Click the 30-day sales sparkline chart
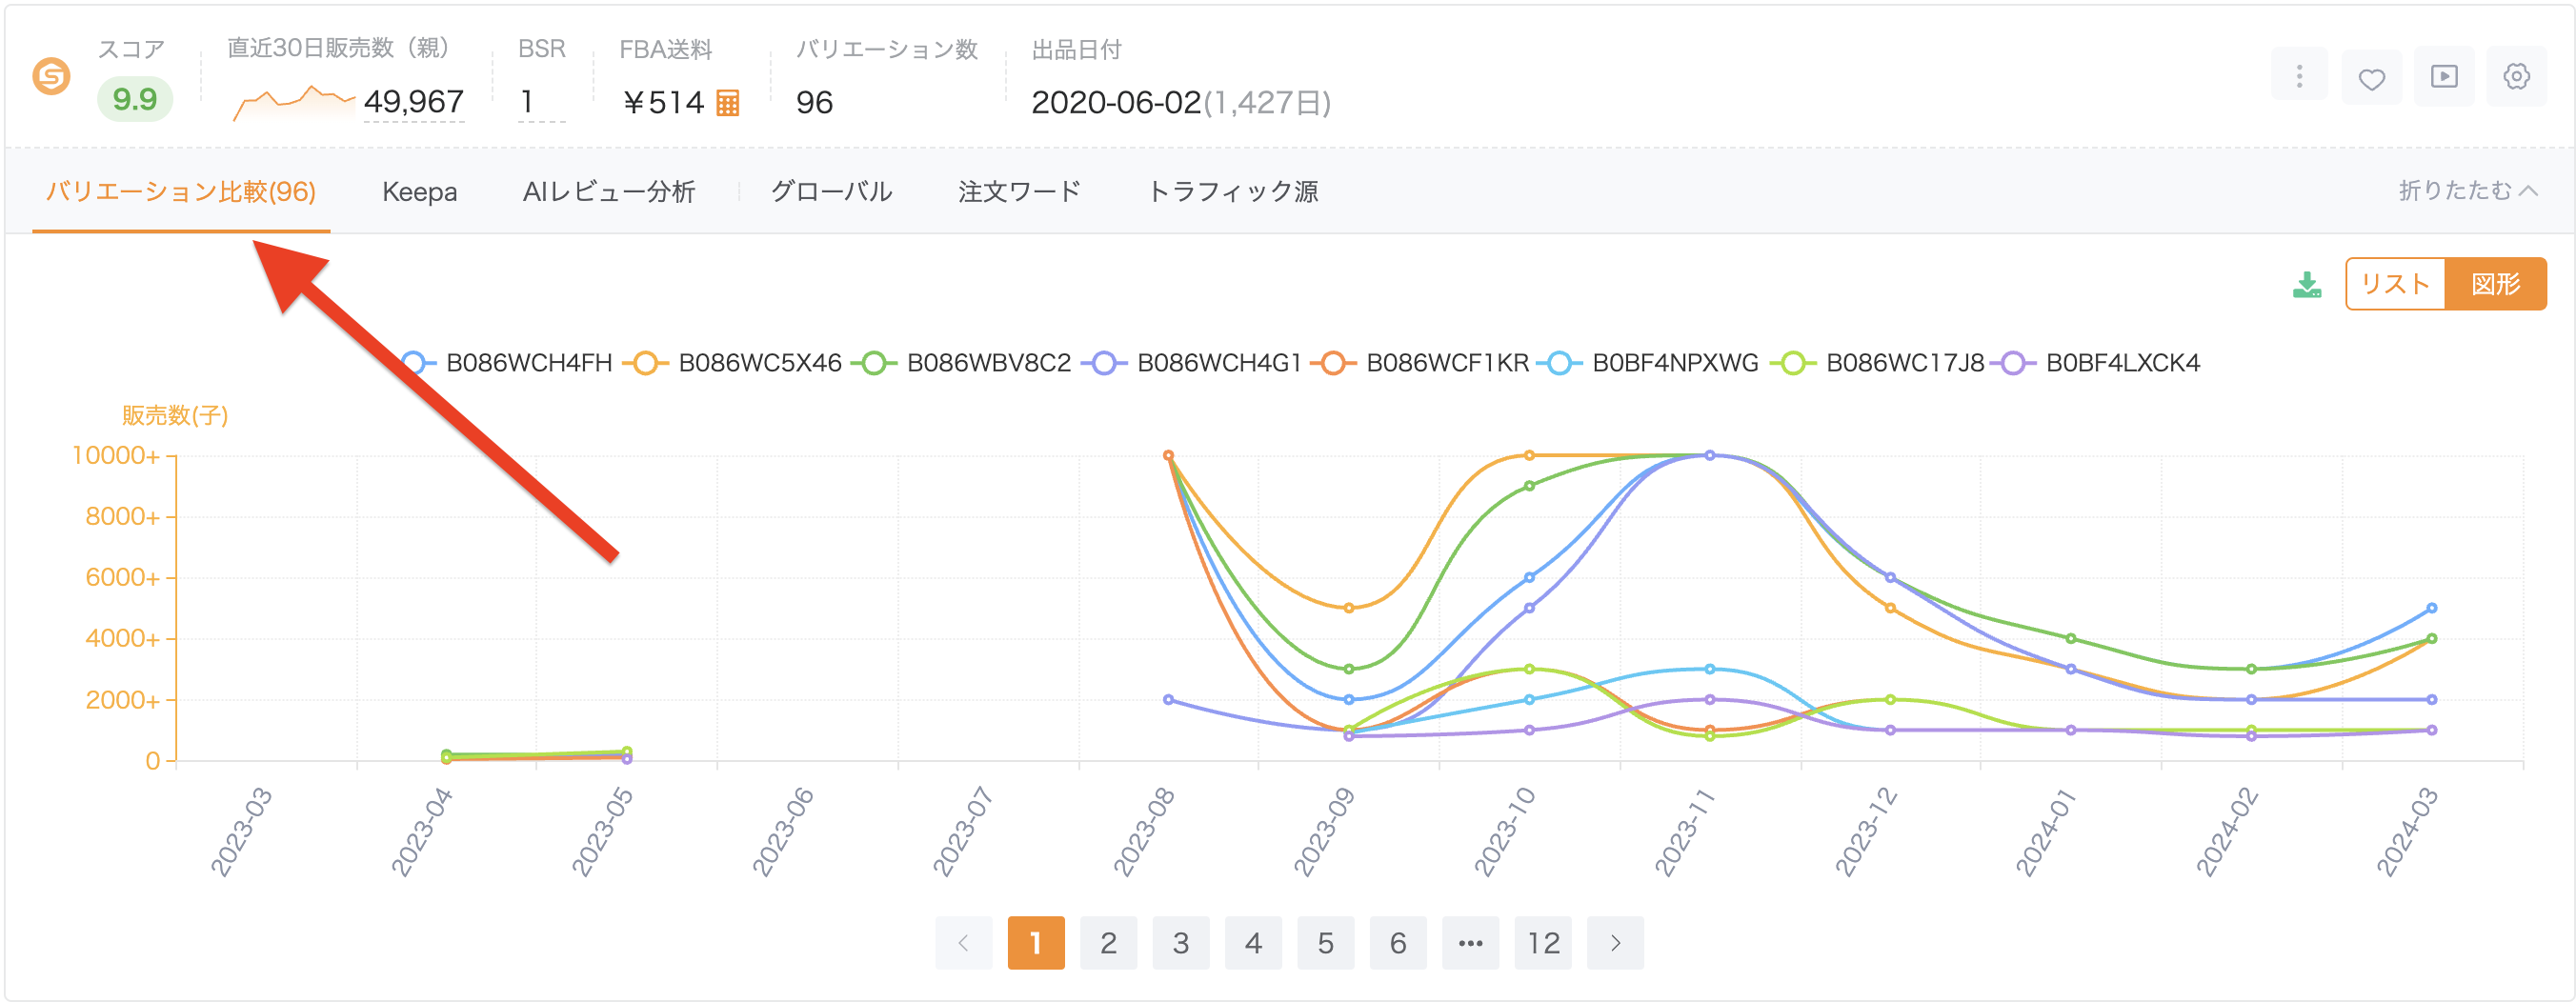This screenshot has width=2576, height=1002. [293, 102]
